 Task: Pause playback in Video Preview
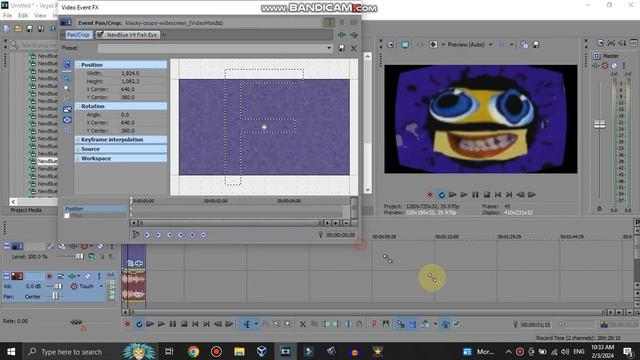pyautogui.click(x=476, y=195)
